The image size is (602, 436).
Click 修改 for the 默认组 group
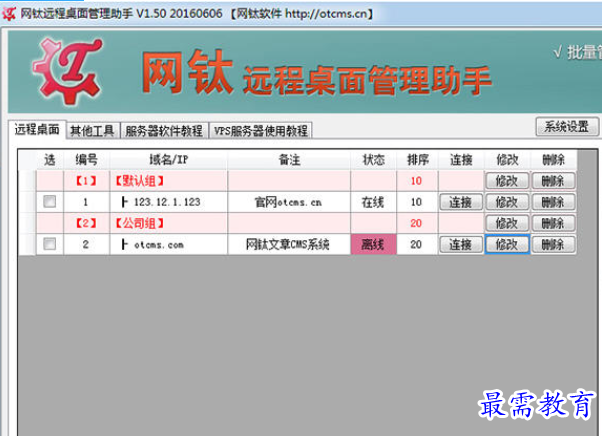pyautogui.click(x=507, y=181)
